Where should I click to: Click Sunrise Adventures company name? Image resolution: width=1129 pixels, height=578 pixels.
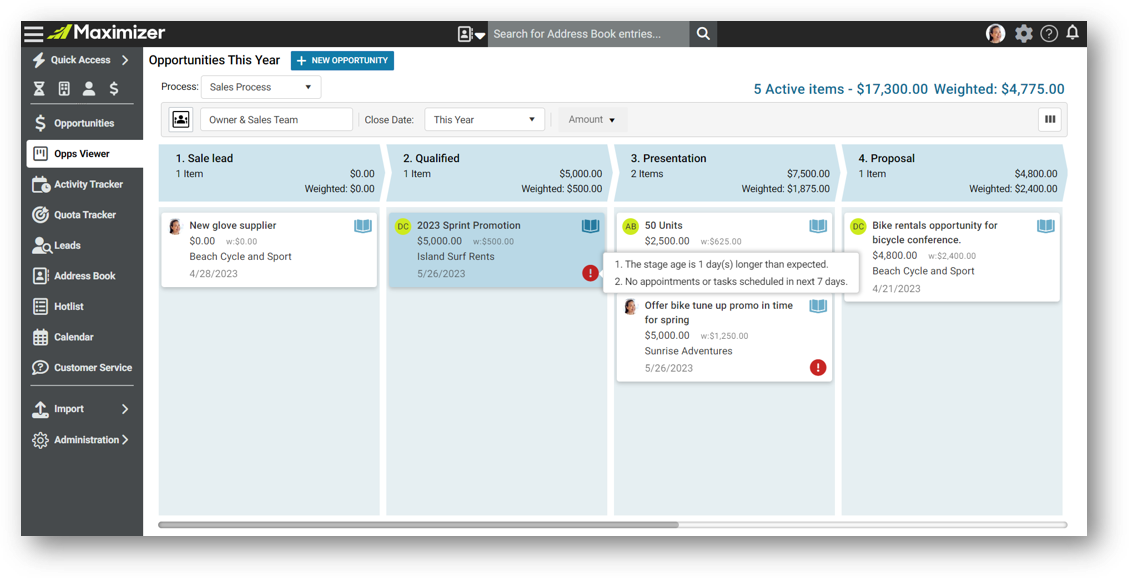click(688, 351)
